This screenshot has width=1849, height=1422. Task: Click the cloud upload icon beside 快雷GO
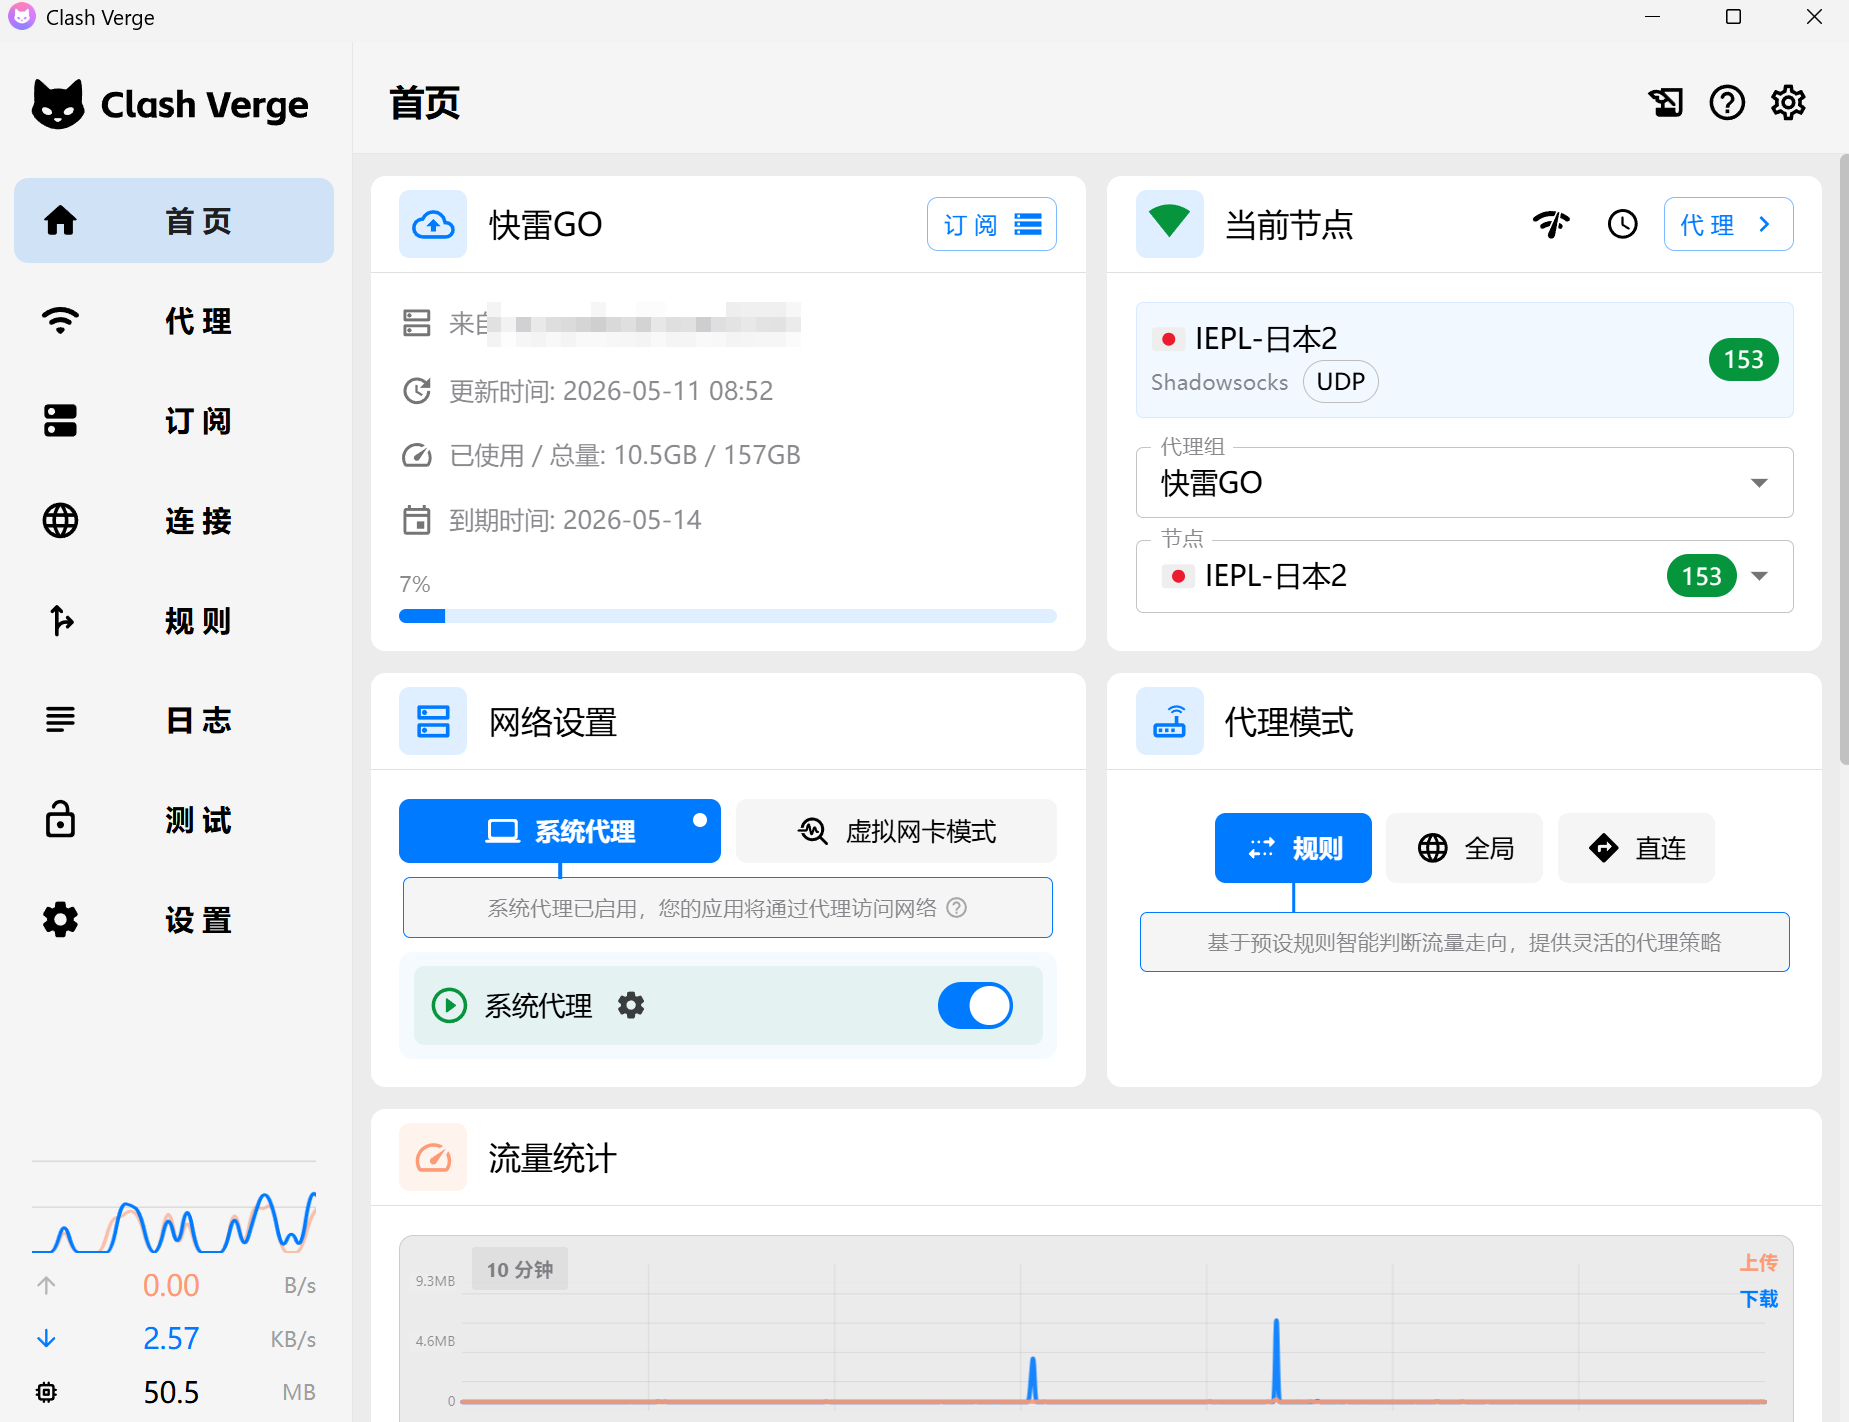pyautogui.click(x=433, y=224)
